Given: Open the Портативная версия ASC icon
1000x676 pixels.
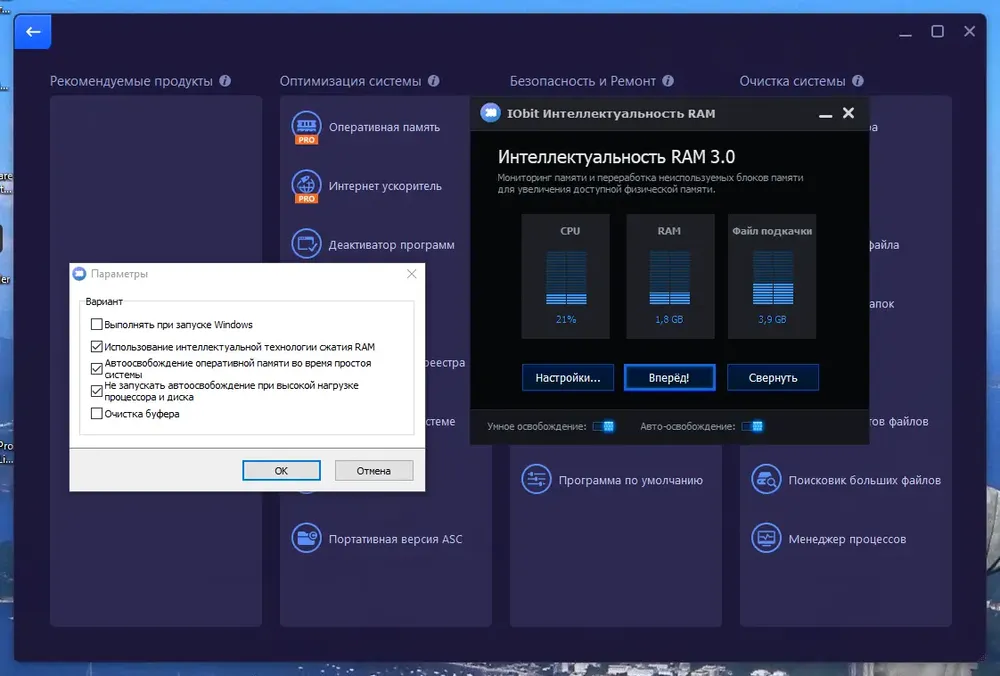Looking at the screenshot, I should point(306,538).
